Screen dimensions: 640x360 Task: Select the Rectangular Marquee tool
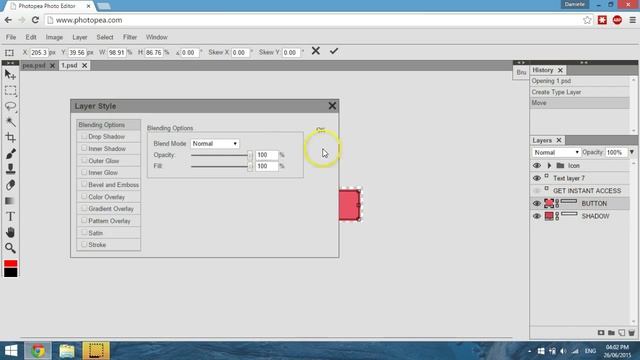click(x=10, y=91)
